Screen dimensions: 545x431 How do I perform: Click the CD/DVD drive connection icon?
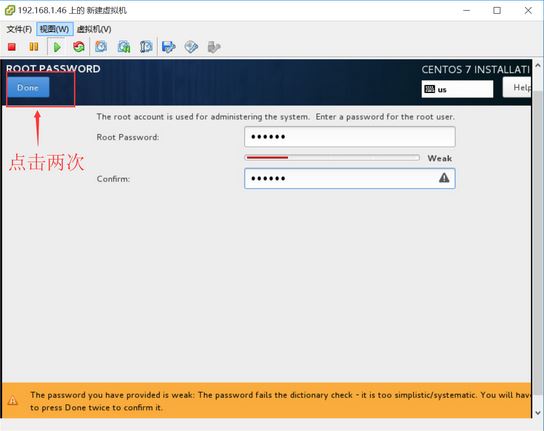191,47
